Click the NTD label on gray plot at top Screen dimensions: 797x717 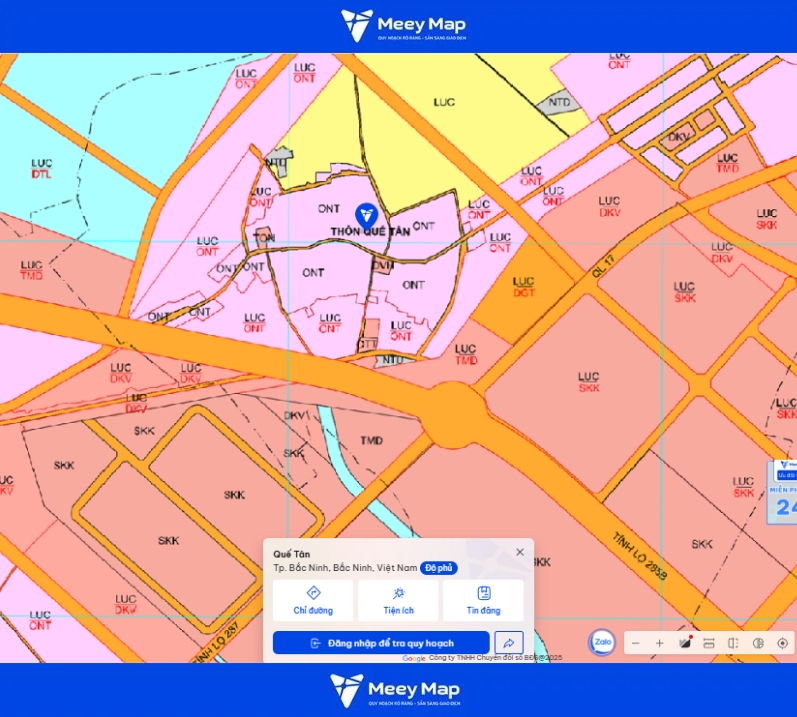(559, 102)
